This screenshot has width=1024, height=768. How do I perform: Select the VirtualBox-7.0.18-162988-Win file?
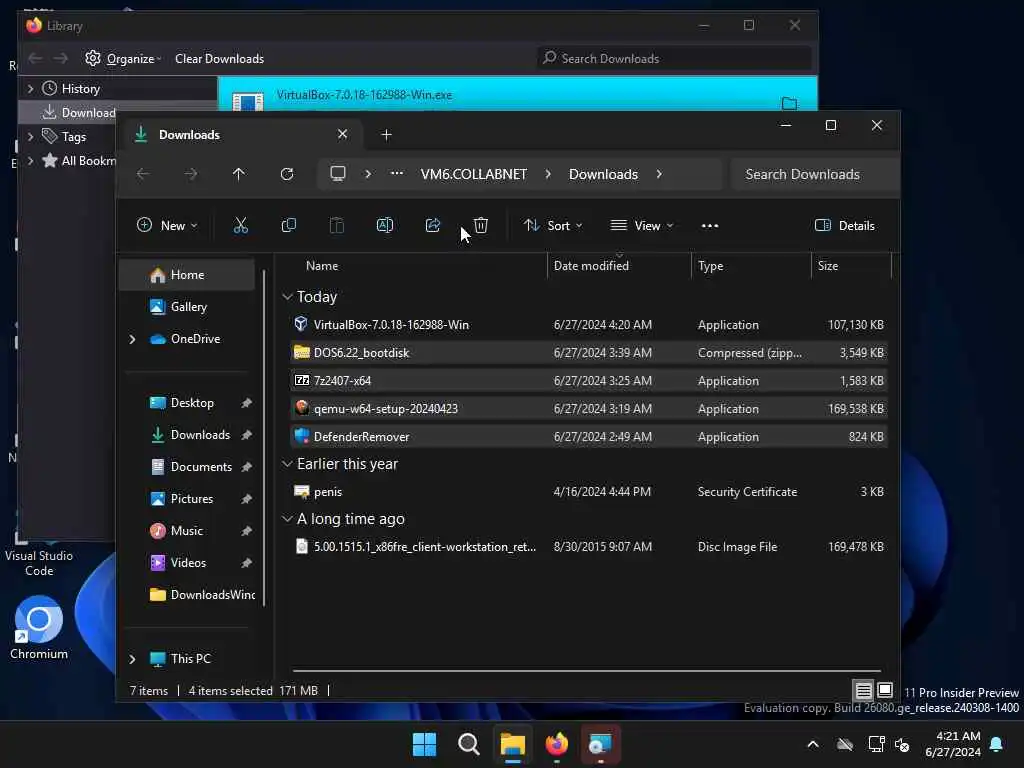pyautogui.click(x=588, y=325)
